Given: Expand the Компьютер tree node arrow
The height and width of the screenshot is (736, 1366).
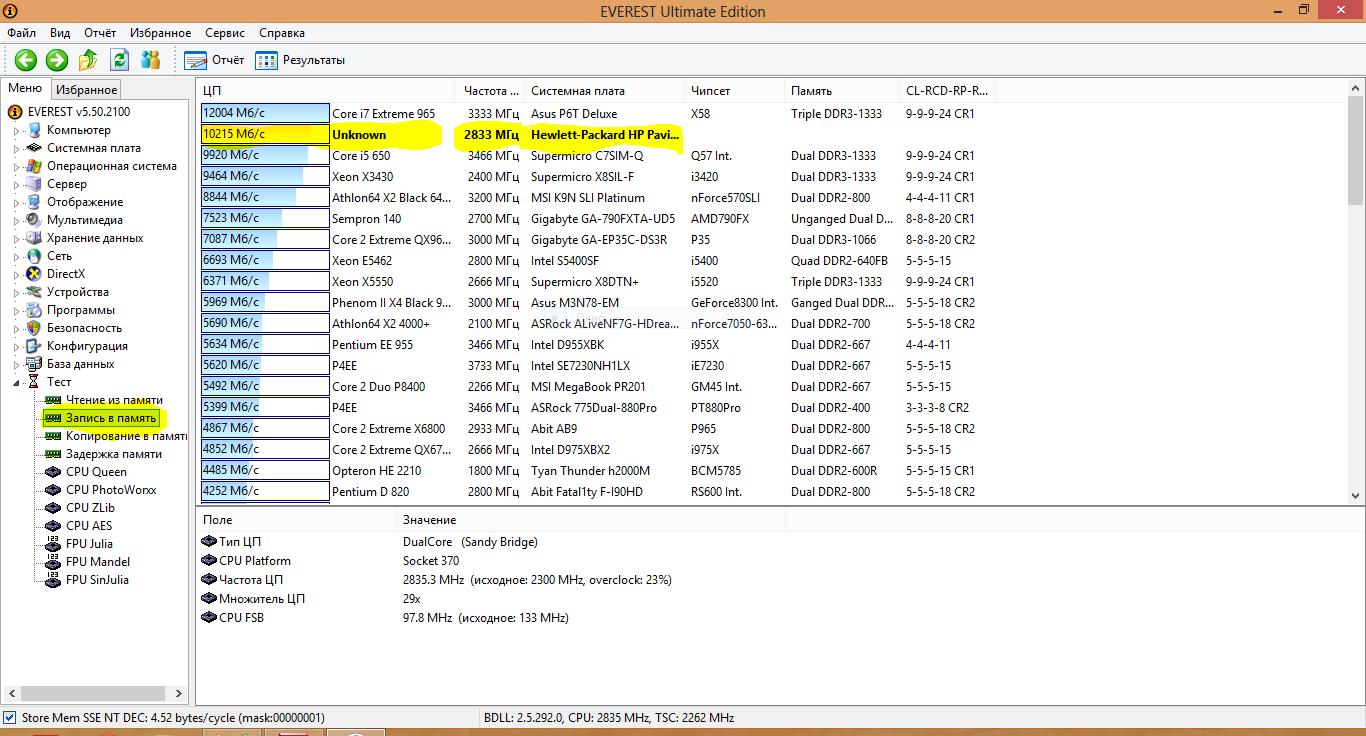Looking at the screenshot, I should click(x=16, y=131).
